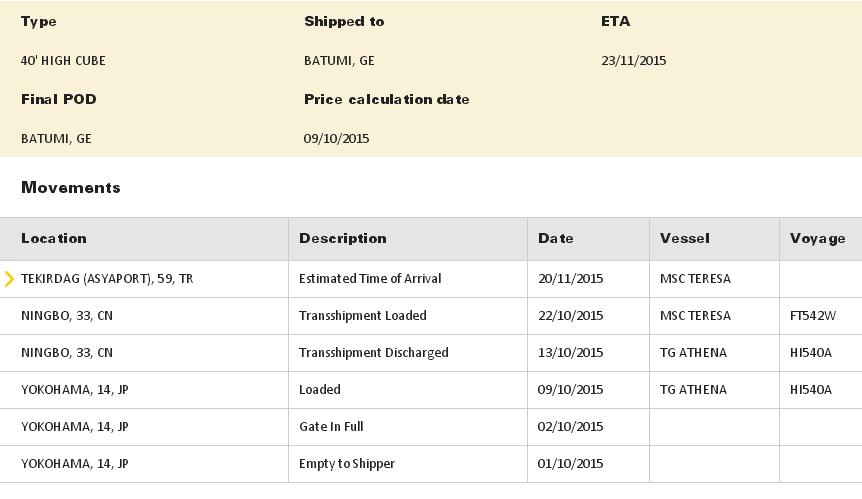
Task: Select Transshipment Discharged description cell
Action: coord(374,353)
